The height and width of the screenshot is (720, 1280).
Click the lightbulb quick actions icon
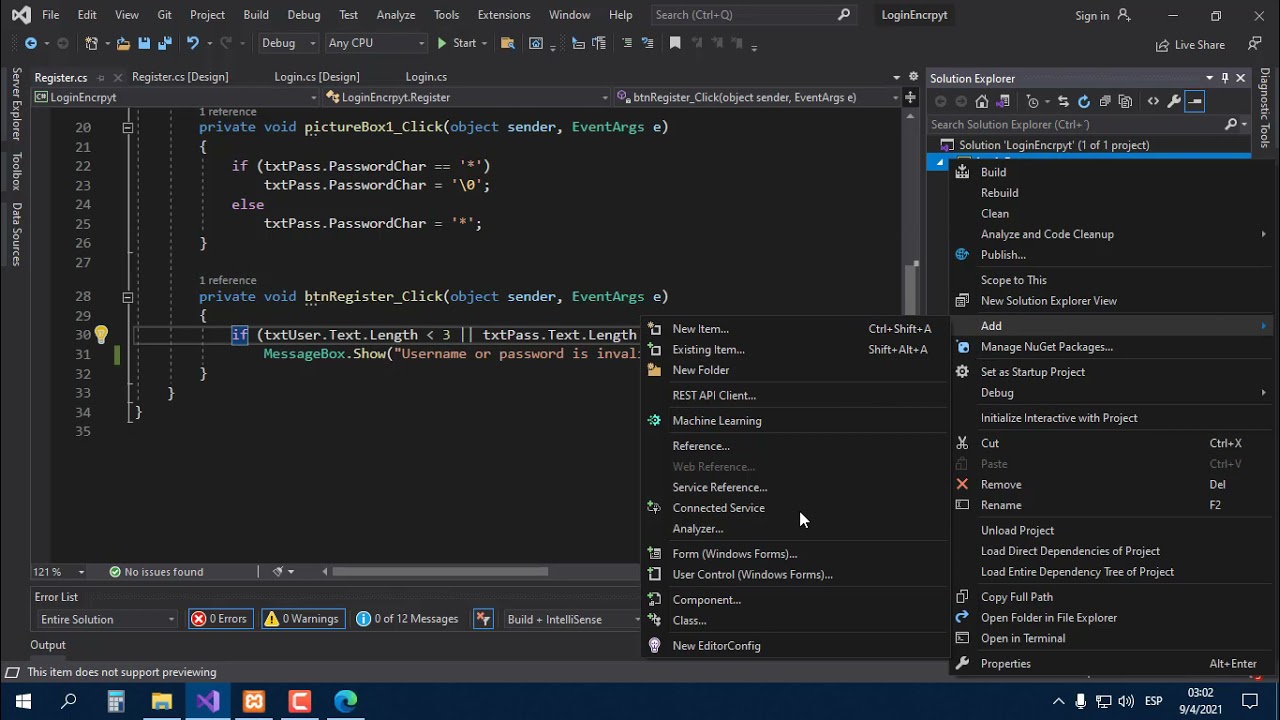(101, 335)
